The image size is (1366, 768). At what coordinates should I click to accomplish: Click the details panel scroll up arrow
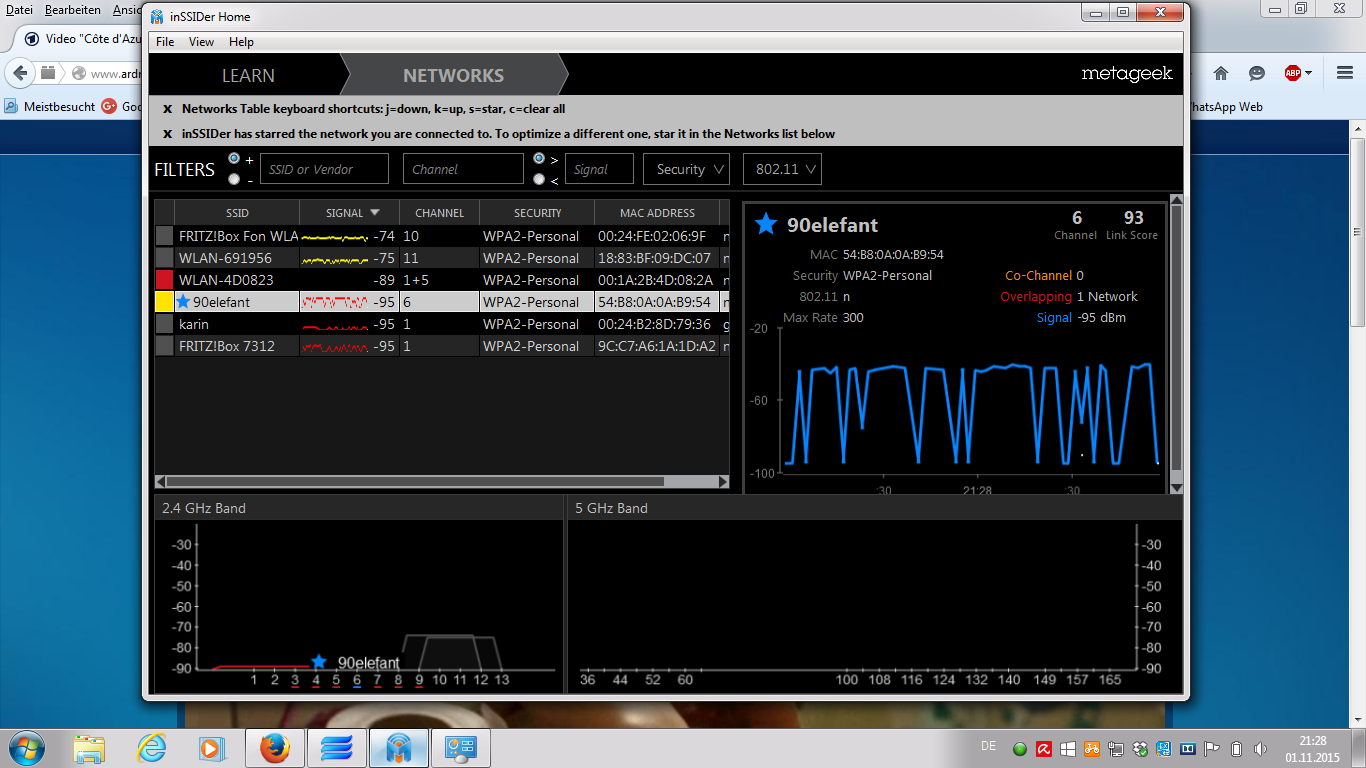[x=1176, y=199]
